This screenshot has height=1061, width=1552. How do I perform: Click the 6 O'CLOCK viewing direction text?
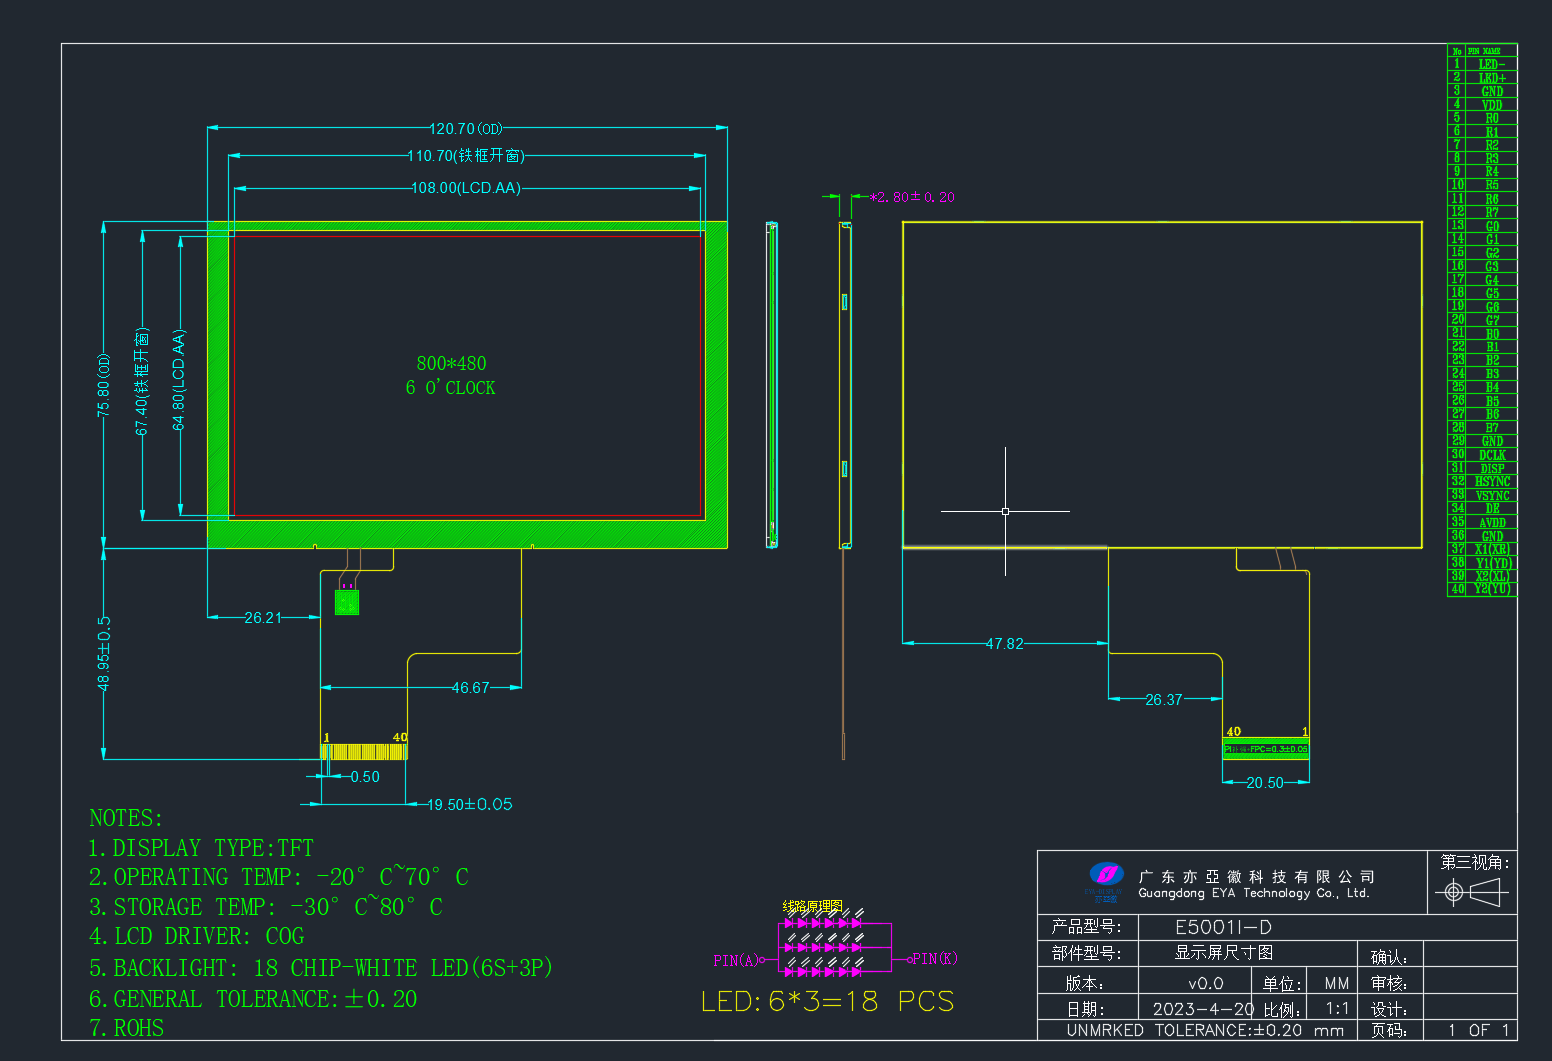click(x=450, y=388)
